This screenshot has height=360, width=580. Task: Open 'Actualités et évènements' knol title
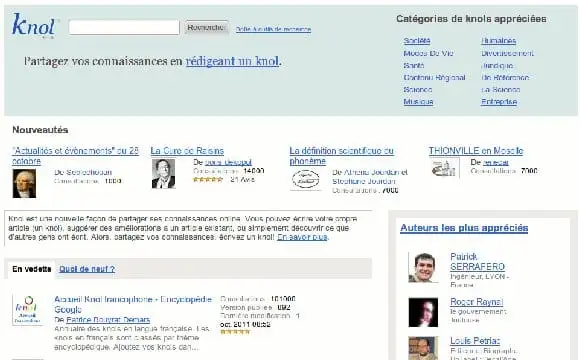click(75, 156)
